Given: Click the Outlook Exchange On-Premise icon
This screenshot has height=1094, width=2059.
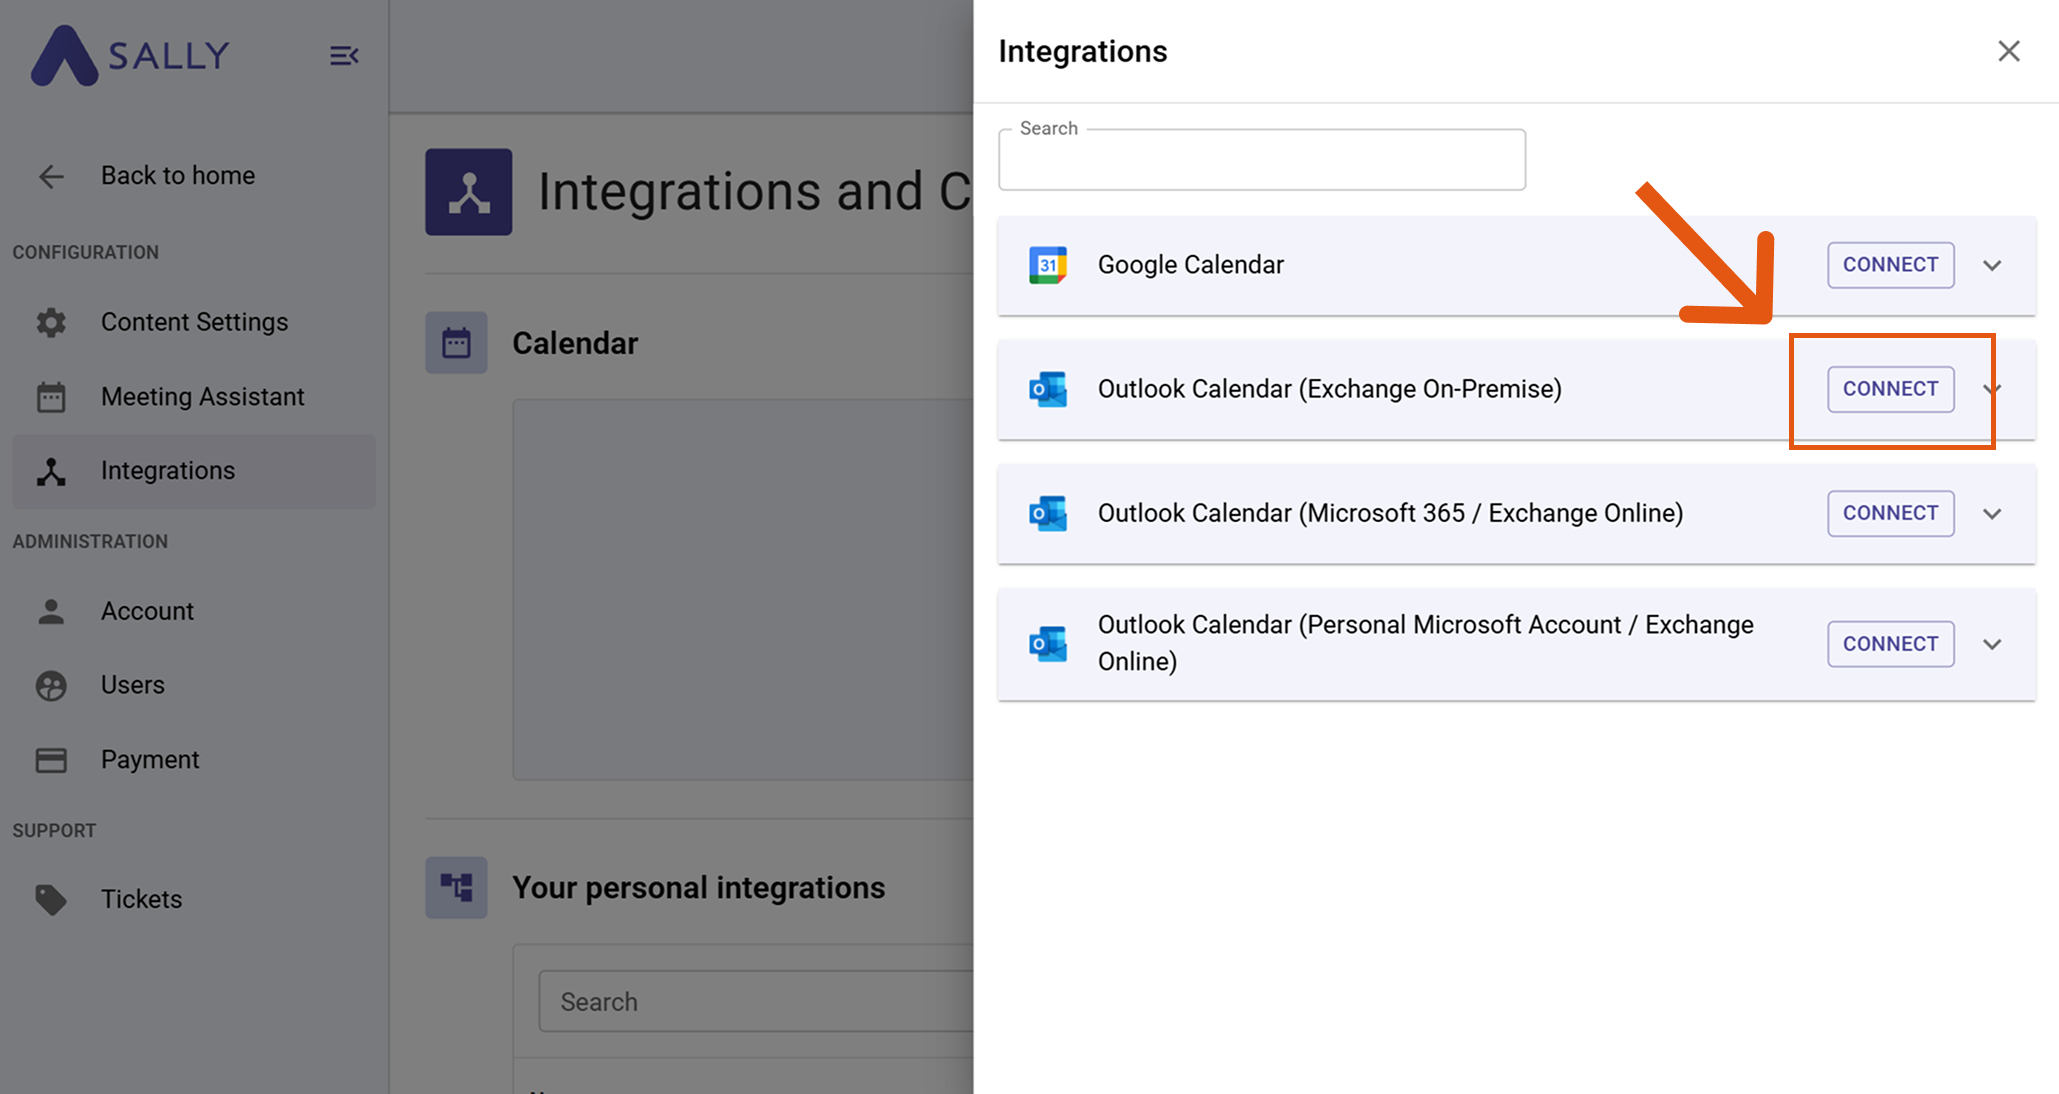Looking at the screenshot, I should coord(1048,389).
